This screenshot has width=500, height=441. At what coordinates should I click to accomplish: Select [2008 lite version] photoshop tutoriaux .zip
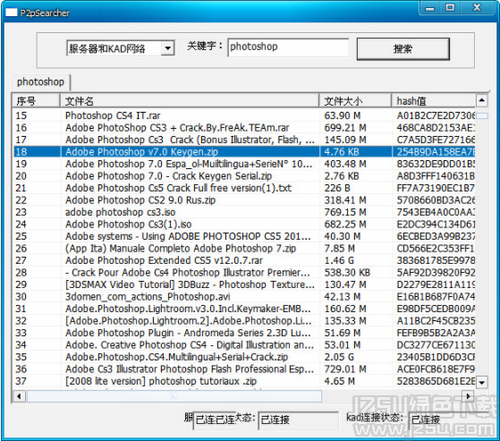click(244, 381)
